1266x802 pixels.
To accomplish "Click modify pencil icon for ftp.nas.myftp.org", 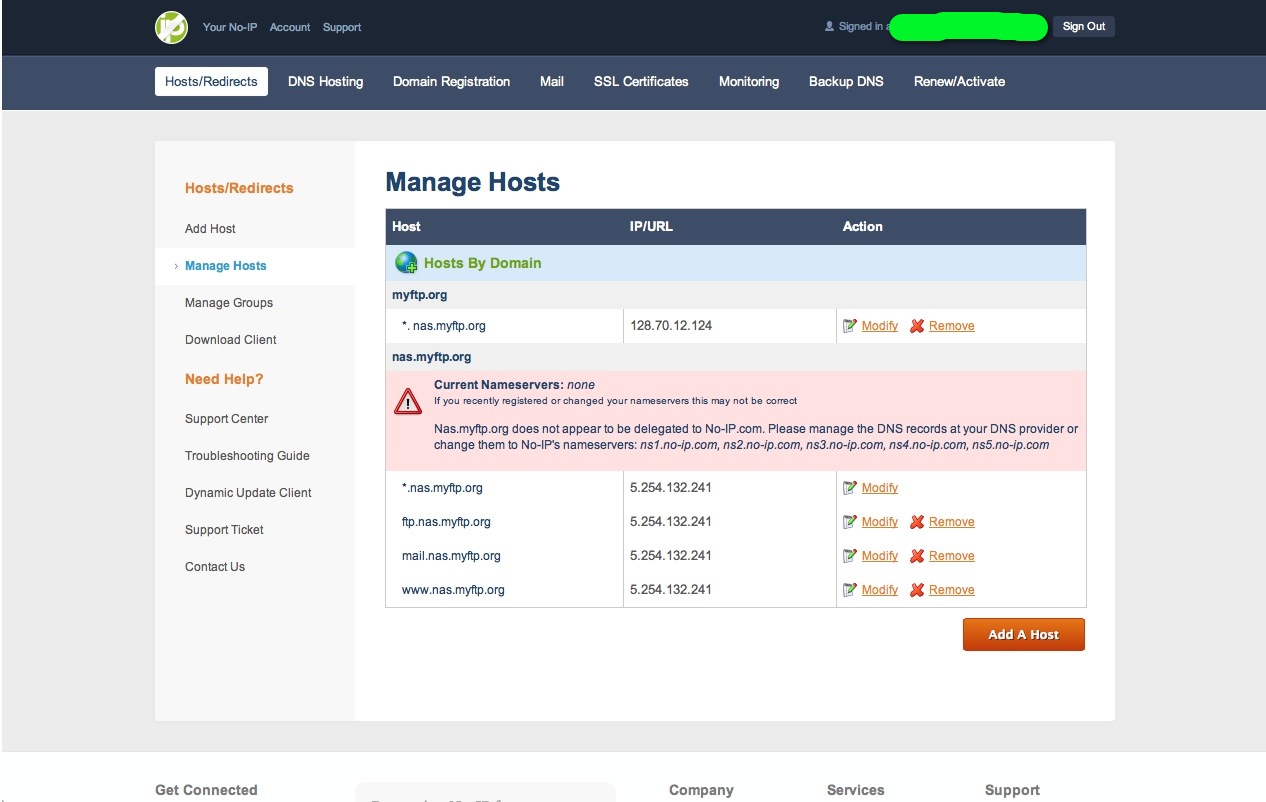I will tap(850, 522).
